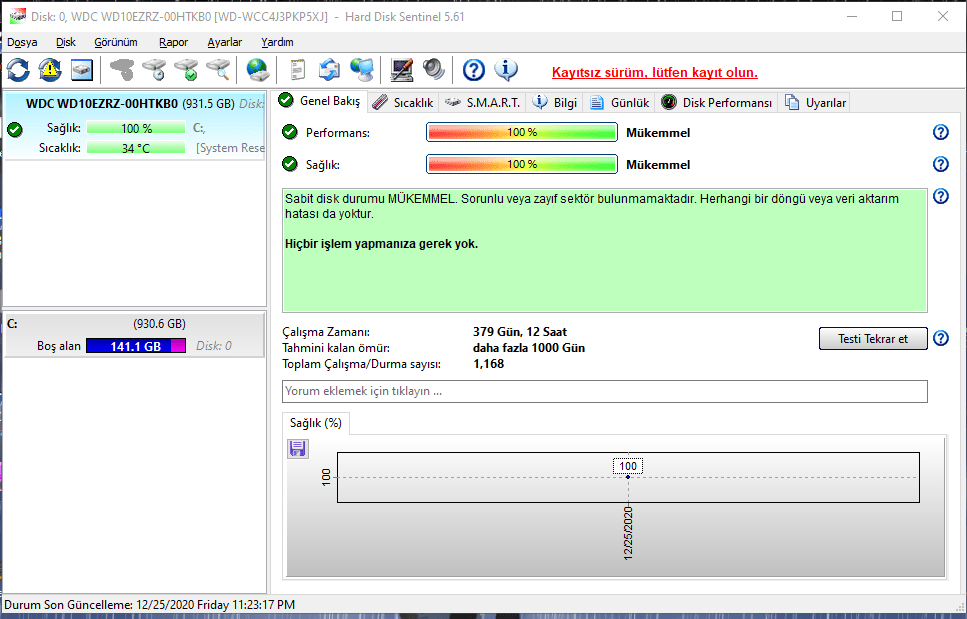Click the Performans 100 % gradient bar
The image size is (967, 619).
522,132
